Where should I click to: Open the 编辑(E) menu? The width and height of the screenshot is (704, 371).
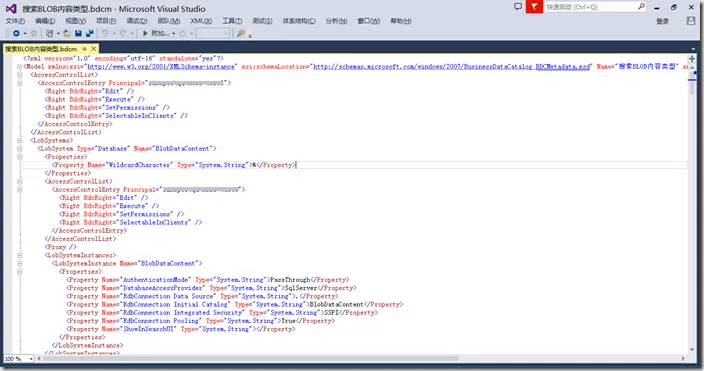tap(45, 21)
